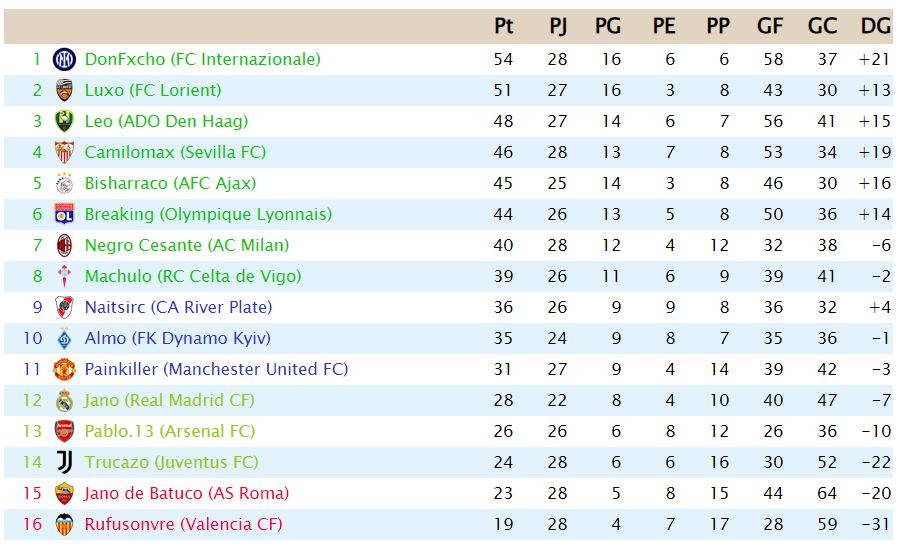Screen dimensions: 899x546
Task: Click the Olympique Lyonnais OL logo
Action: coord(64,214)
